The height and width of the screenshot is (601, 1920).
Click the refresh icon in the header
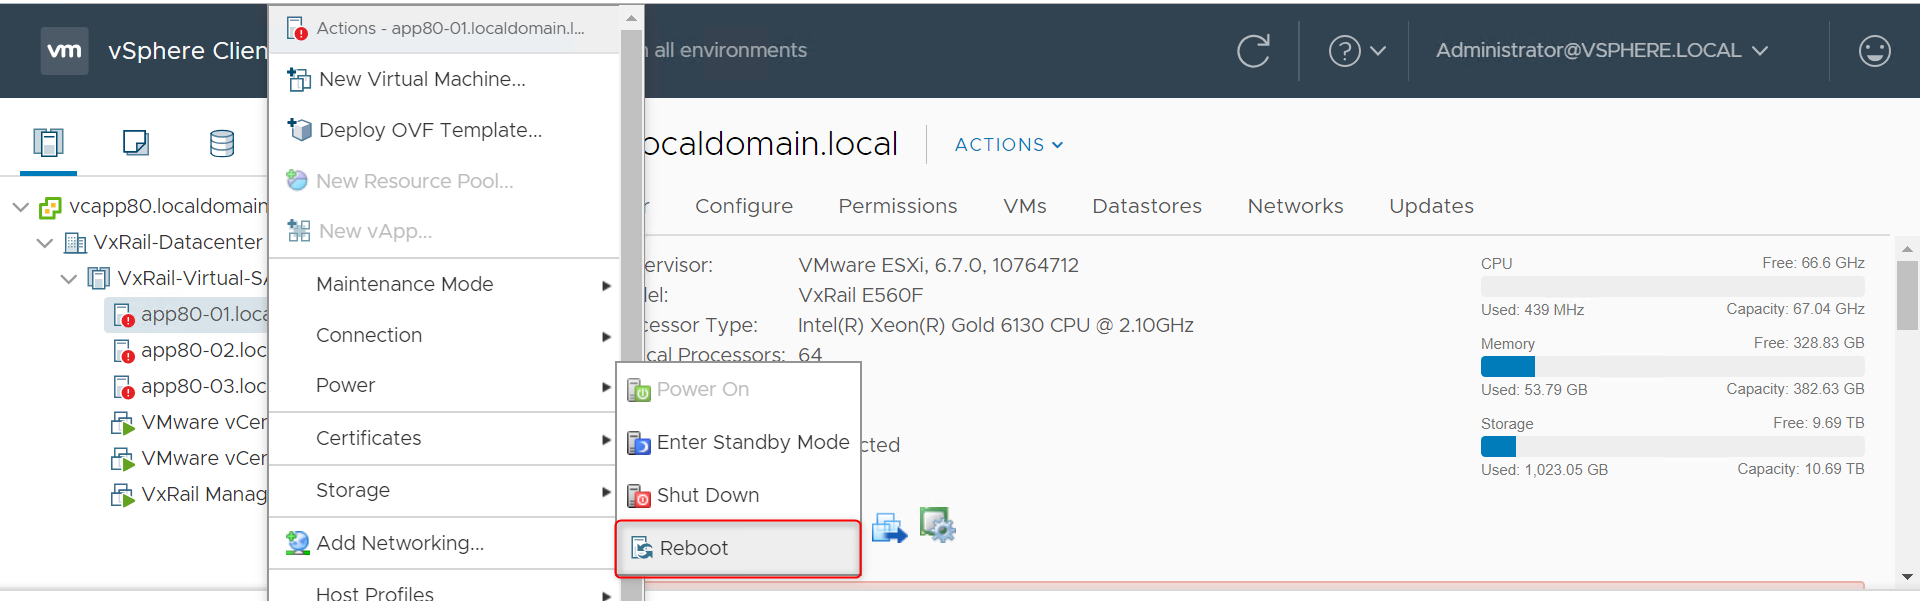pos(1253,50)
